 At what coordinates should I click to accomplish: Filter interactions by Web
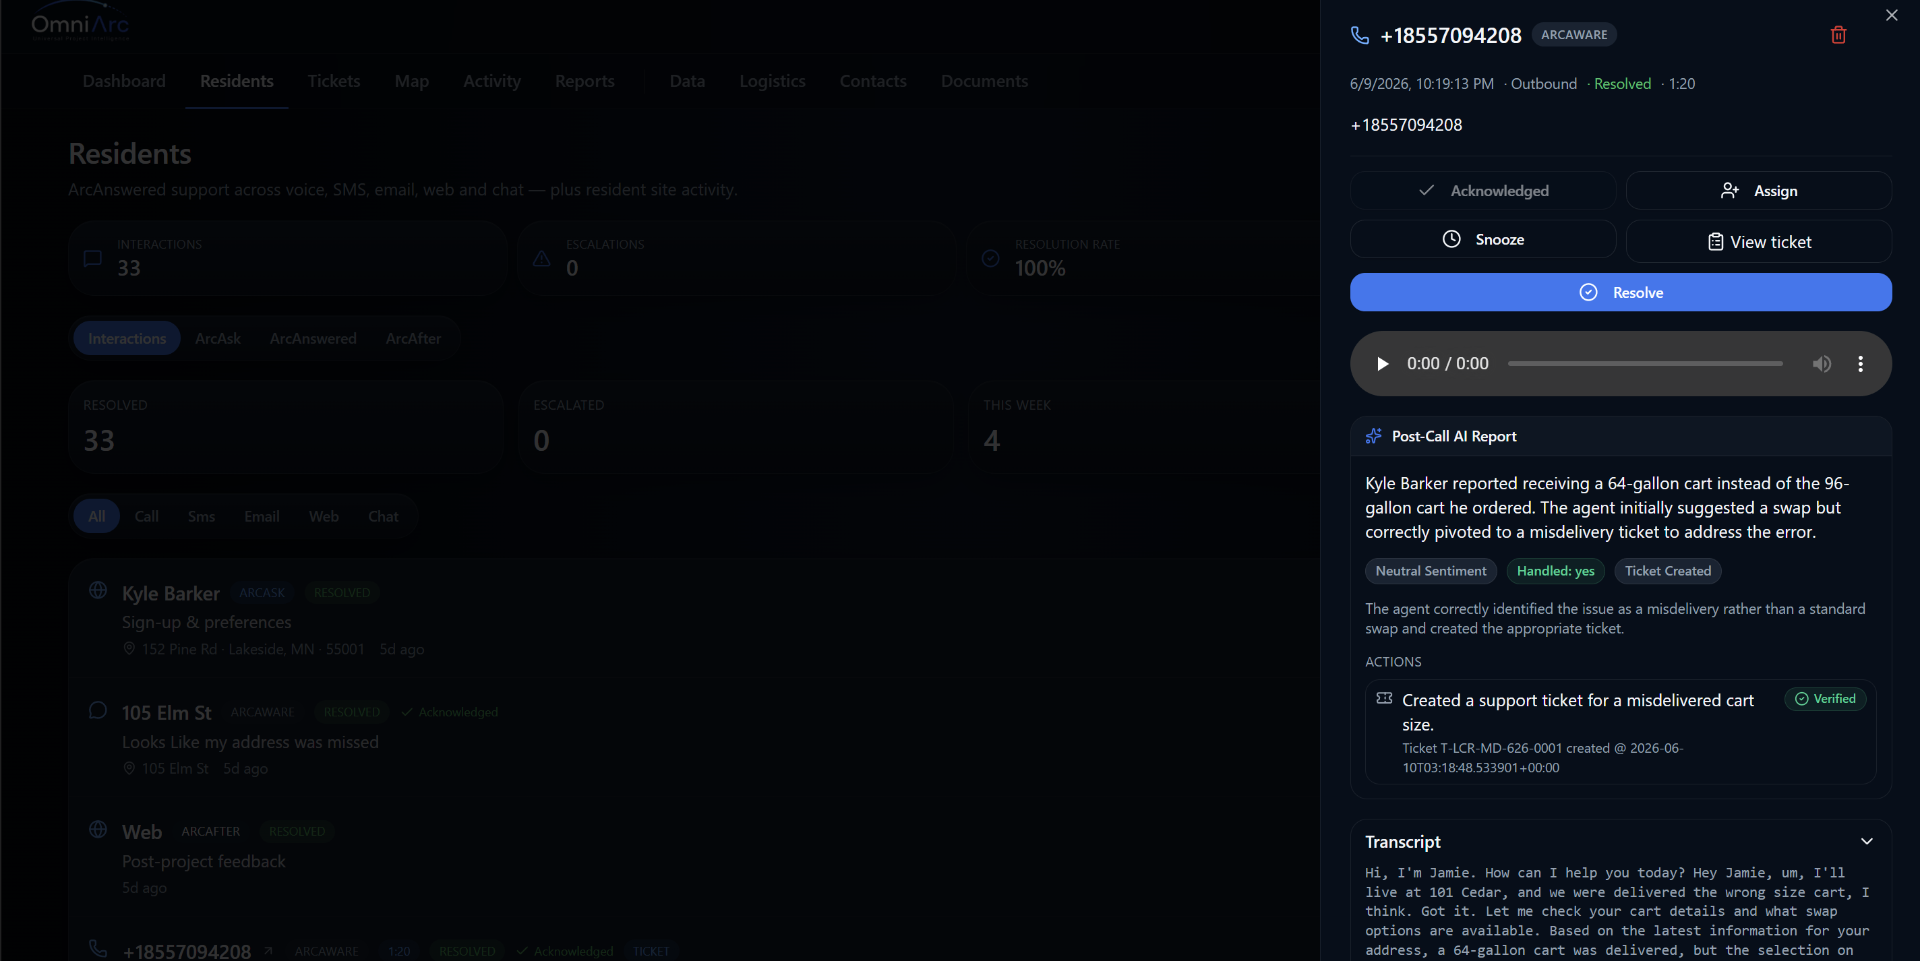tap(324, 516)
